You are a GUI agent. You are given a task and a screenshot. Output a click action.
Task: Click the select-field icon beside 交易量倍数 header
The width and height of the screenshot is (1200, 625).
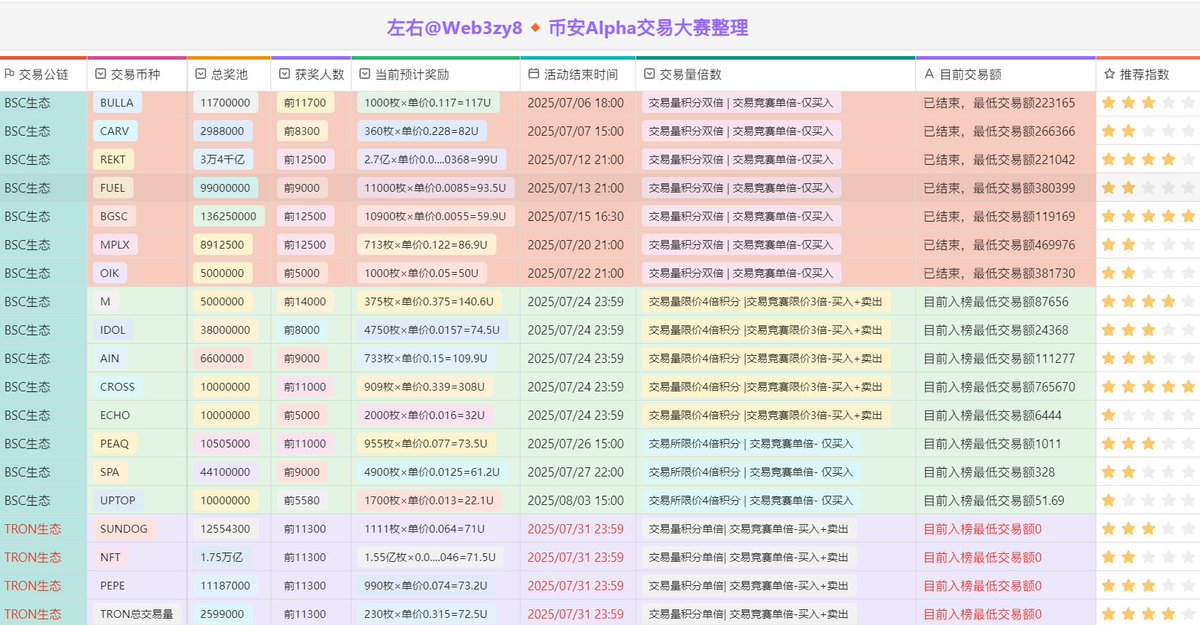point(650,74)
